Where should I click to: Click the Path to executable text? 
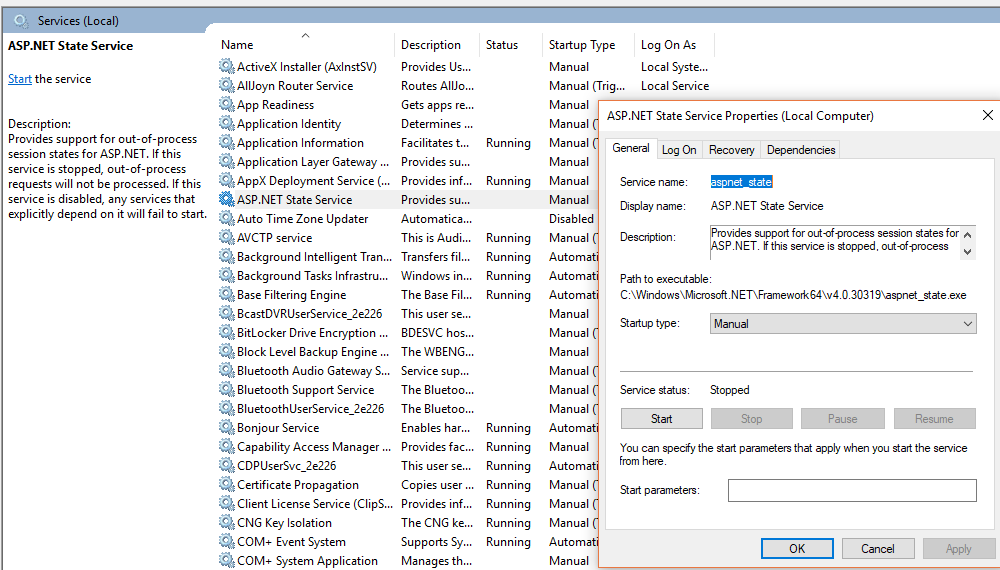pyautogui.click(x=793, y=295)
